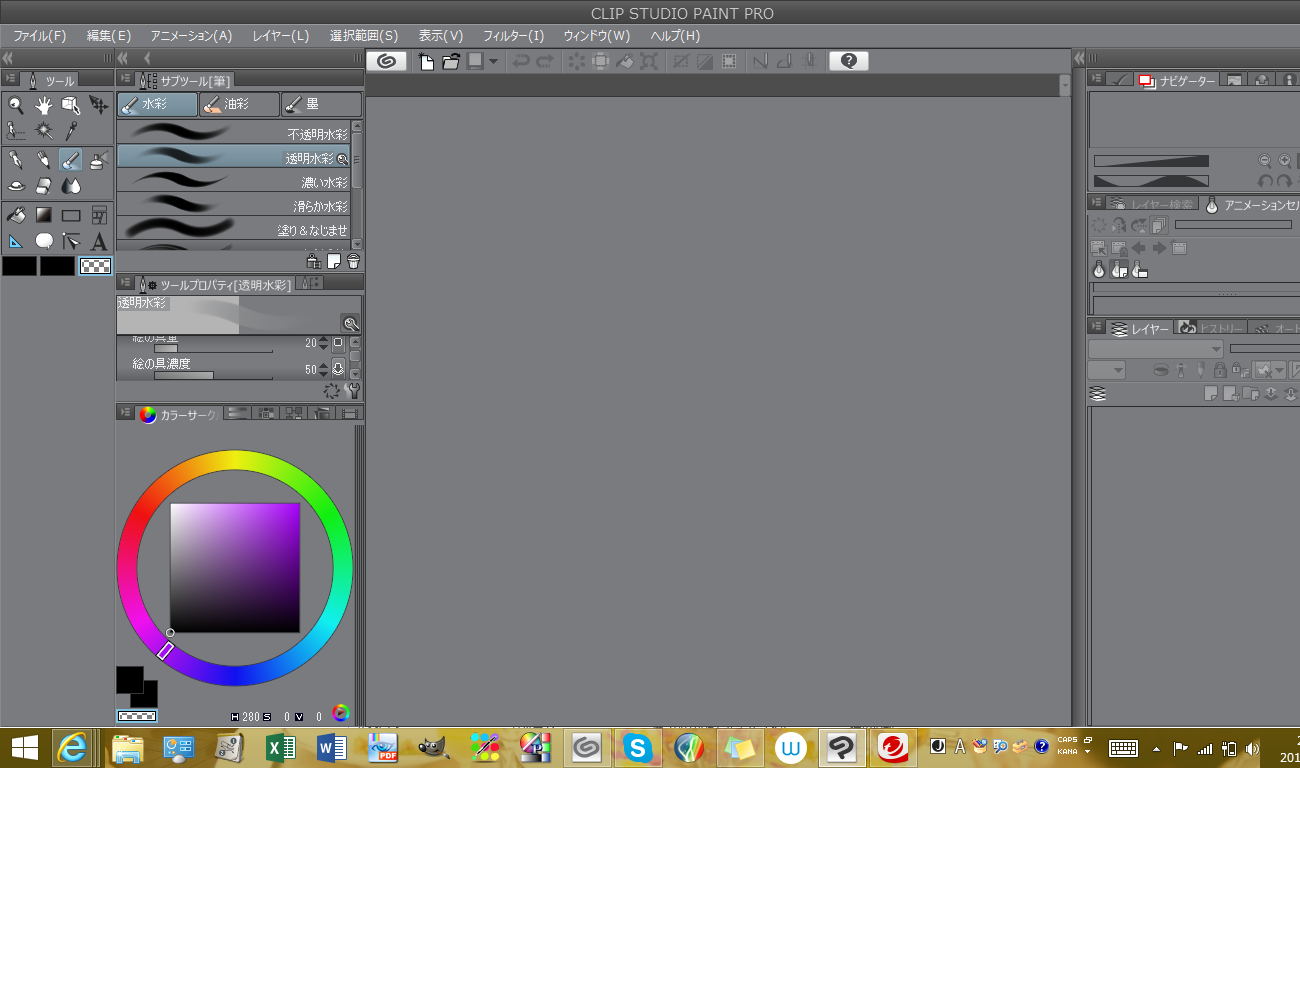Switch to the 油彩 sub tool group tab
The width and height of the screenshot is (1300, 1000).
point(239,104)
